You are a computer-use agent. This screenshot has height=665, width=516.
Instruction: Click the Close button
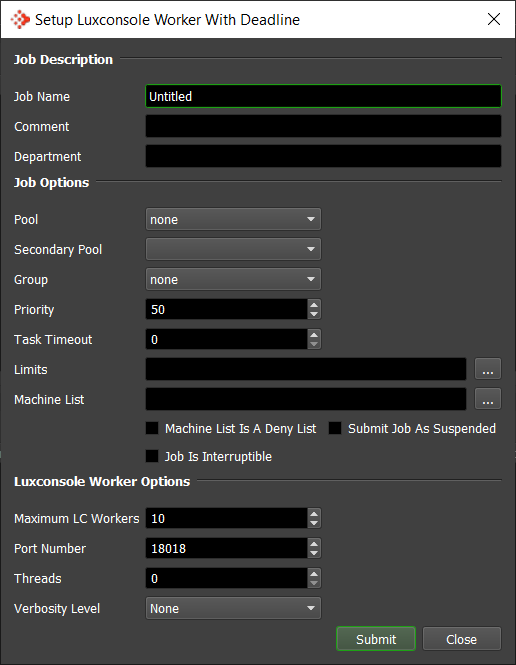pos(462,639)
